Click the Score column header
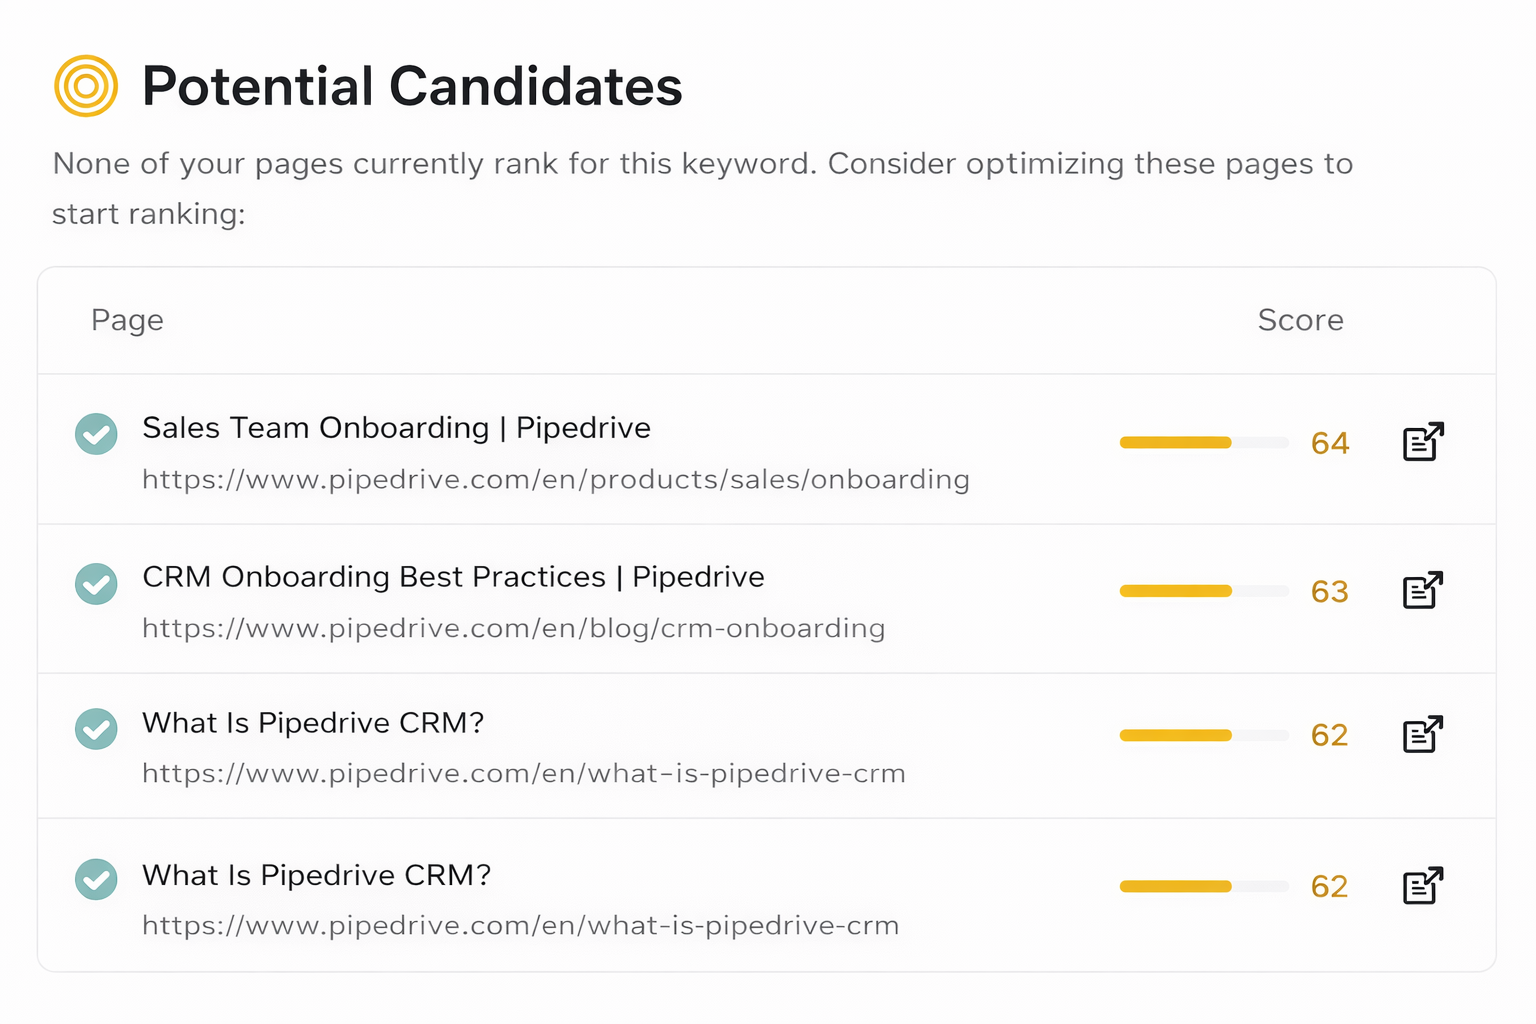1536x1024 pixels. [x=1300, y=320]
